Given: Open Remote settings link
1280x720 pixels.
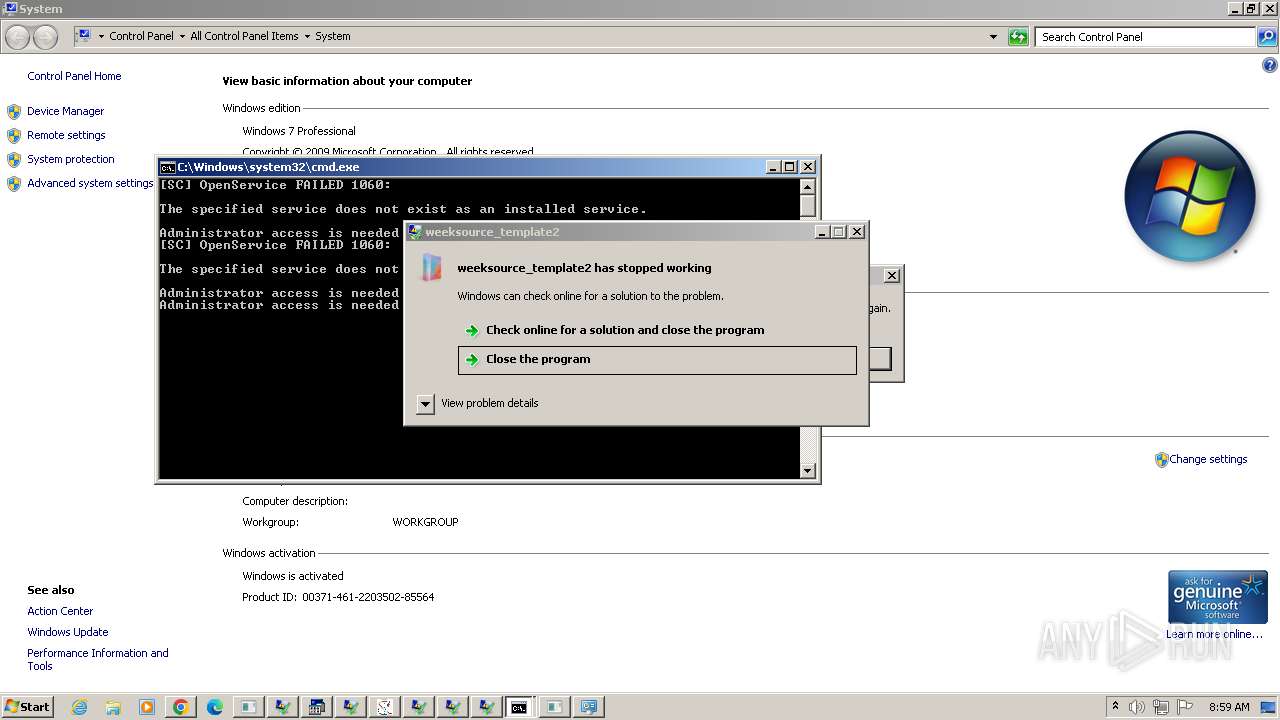Looking at the screenshot, I should [66, 135].
